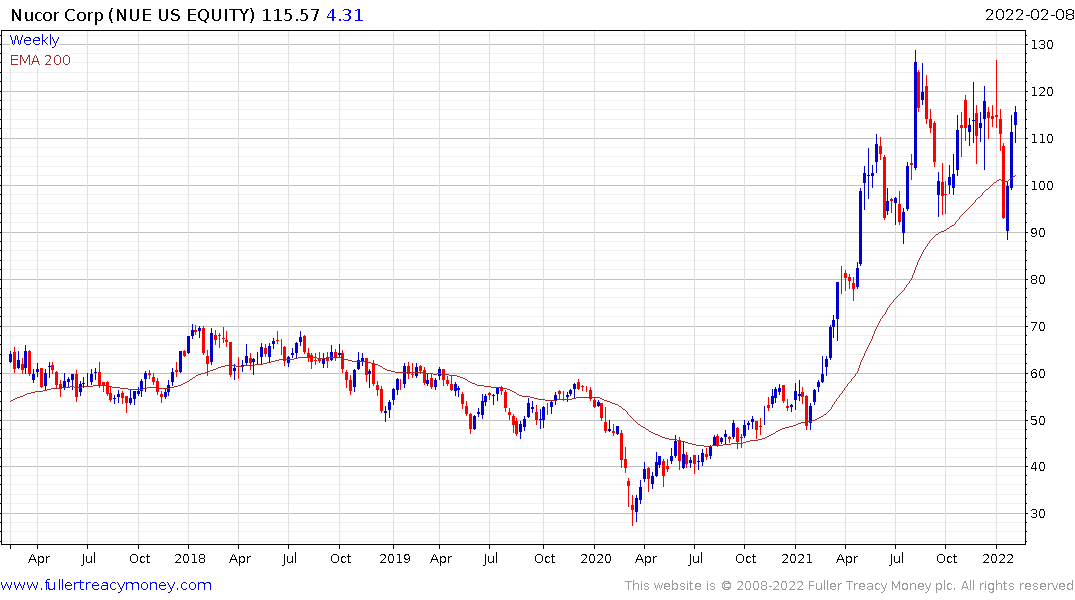Viewport: 1075px width, 600px height.
Task: Click the 2020 year label on time axis
Action: [x=596, y=558]
